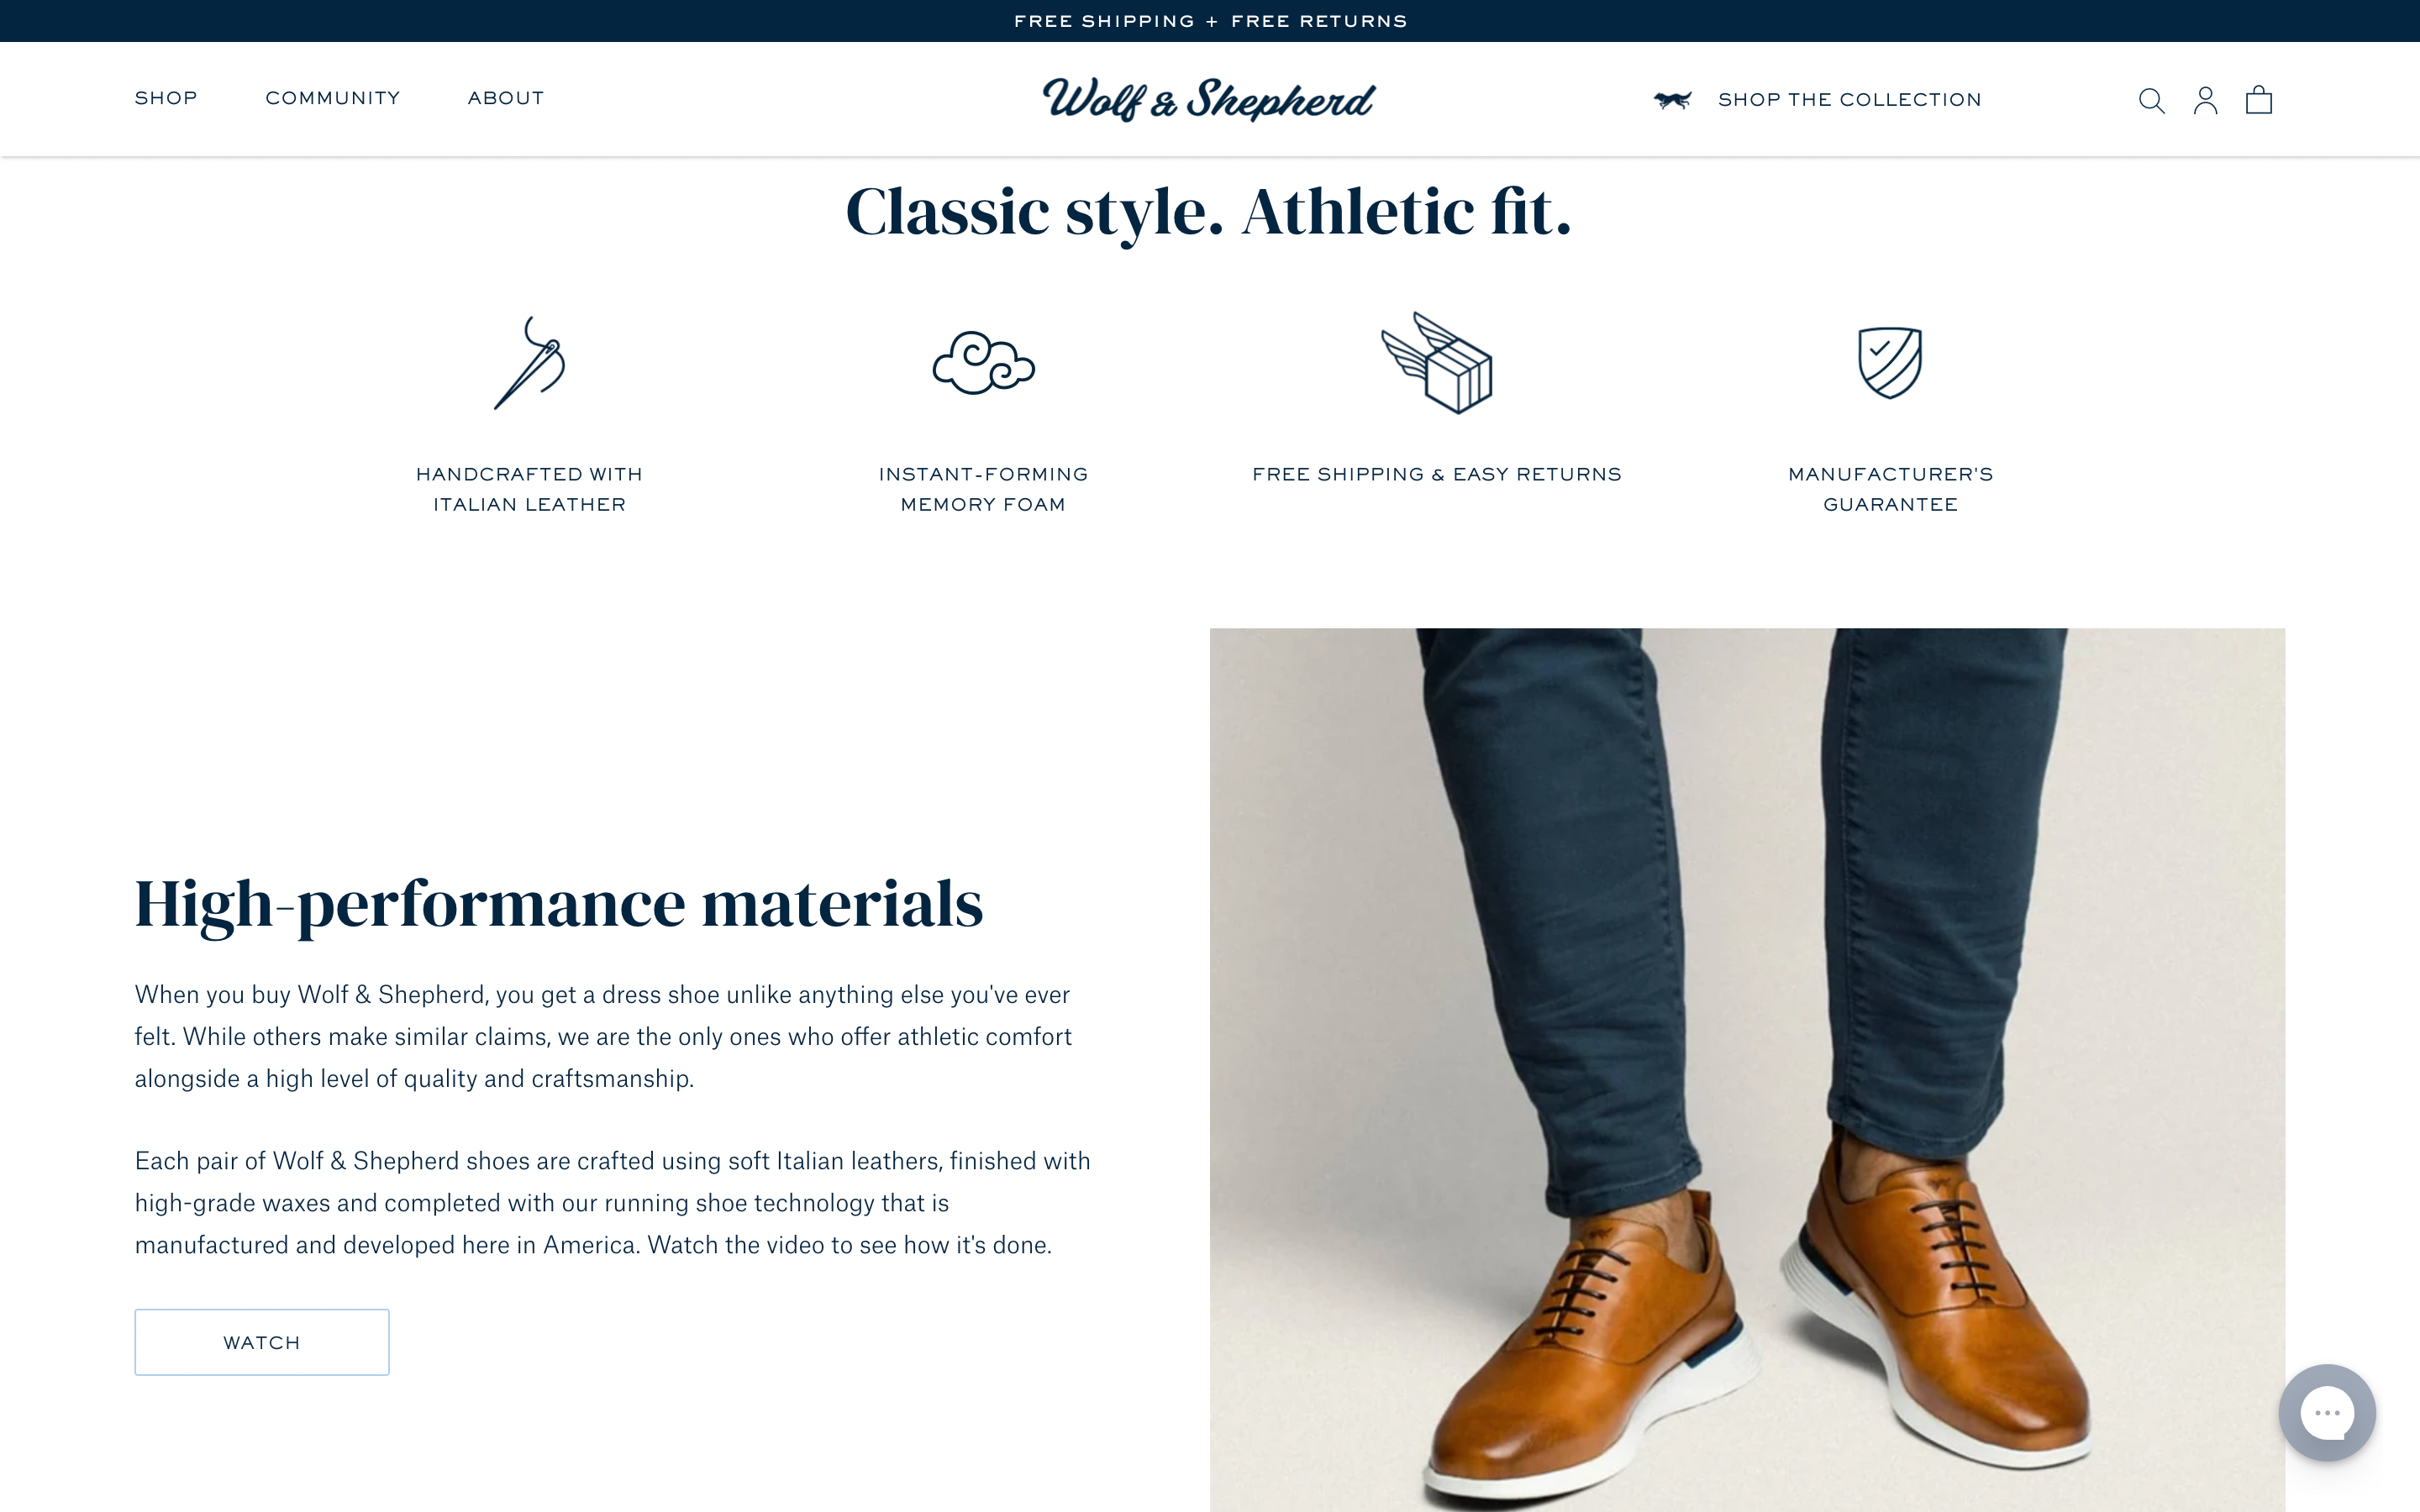Click the Handcrafted with Italian Leather label
The width and height of the screenshot is (2420, 1512).
(x=530, y=489)
